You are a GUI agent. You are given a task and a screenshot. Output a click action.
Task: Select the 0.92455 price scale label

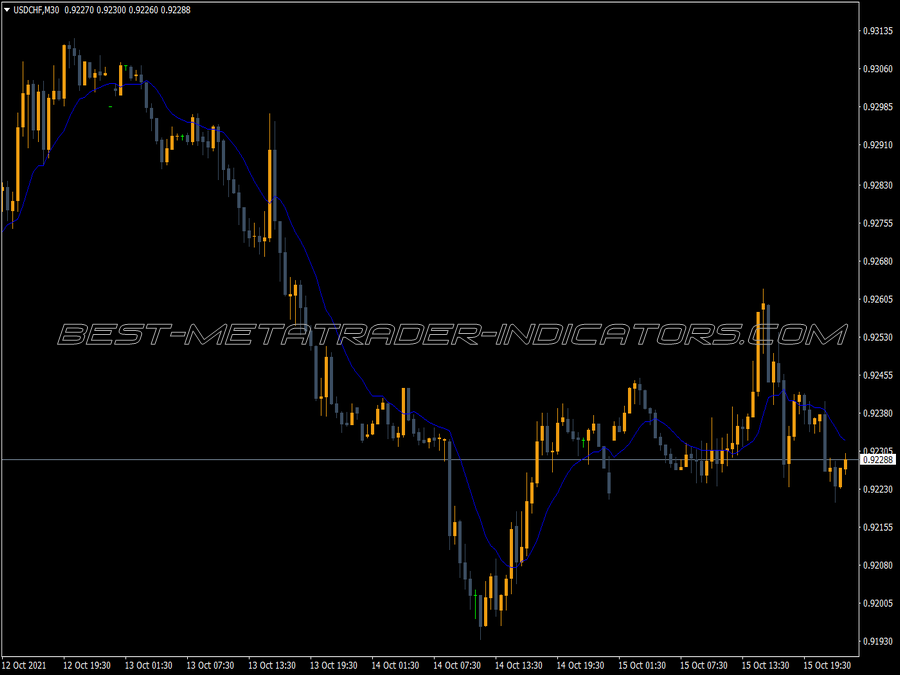tap(878, 375)
